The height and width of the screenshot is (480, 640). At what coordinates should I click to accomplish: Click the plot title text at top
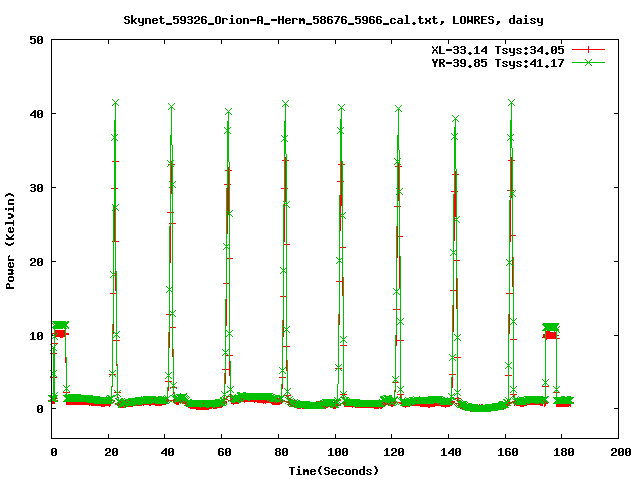[333, 20]
